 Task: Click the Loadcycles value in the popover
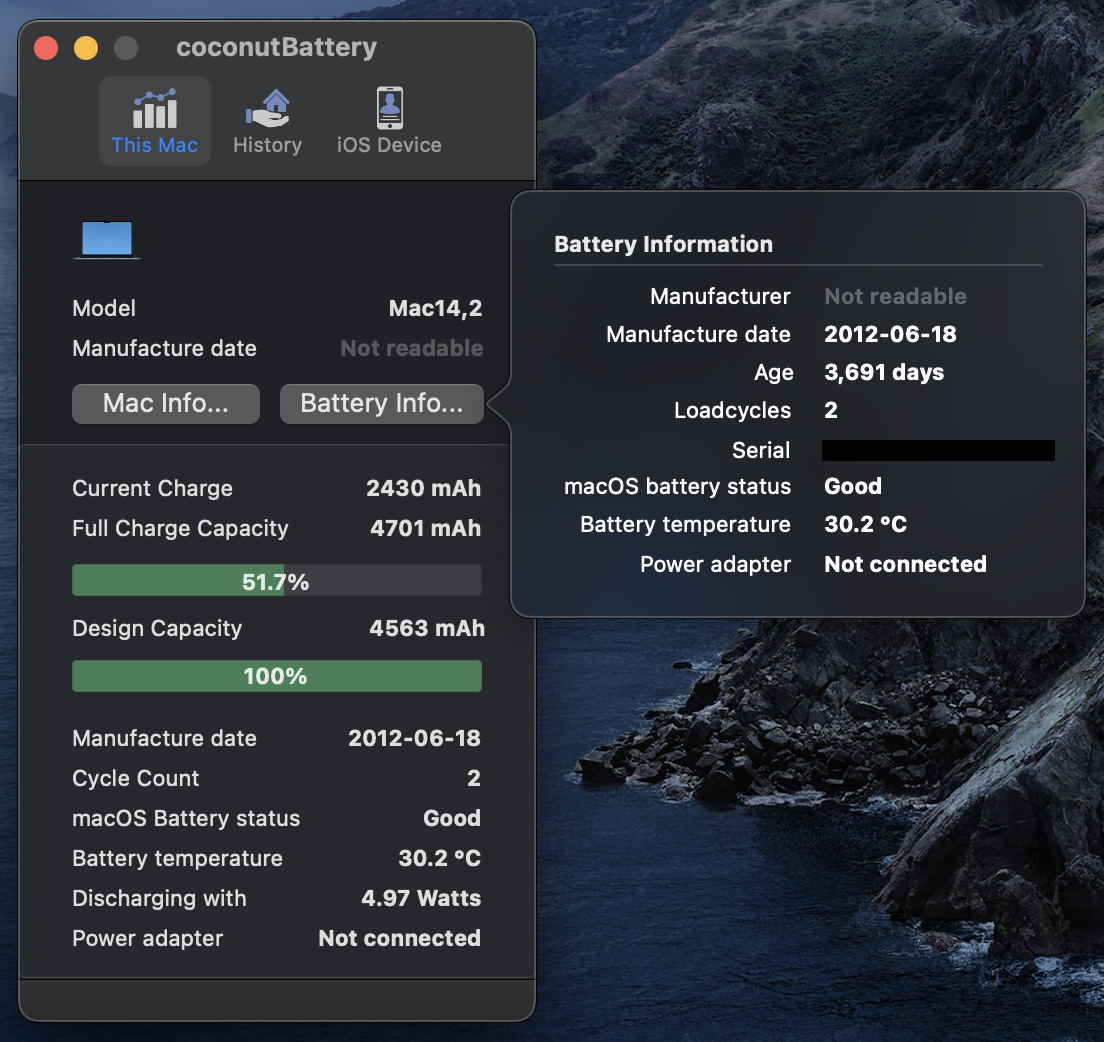[x=829, y=410]
